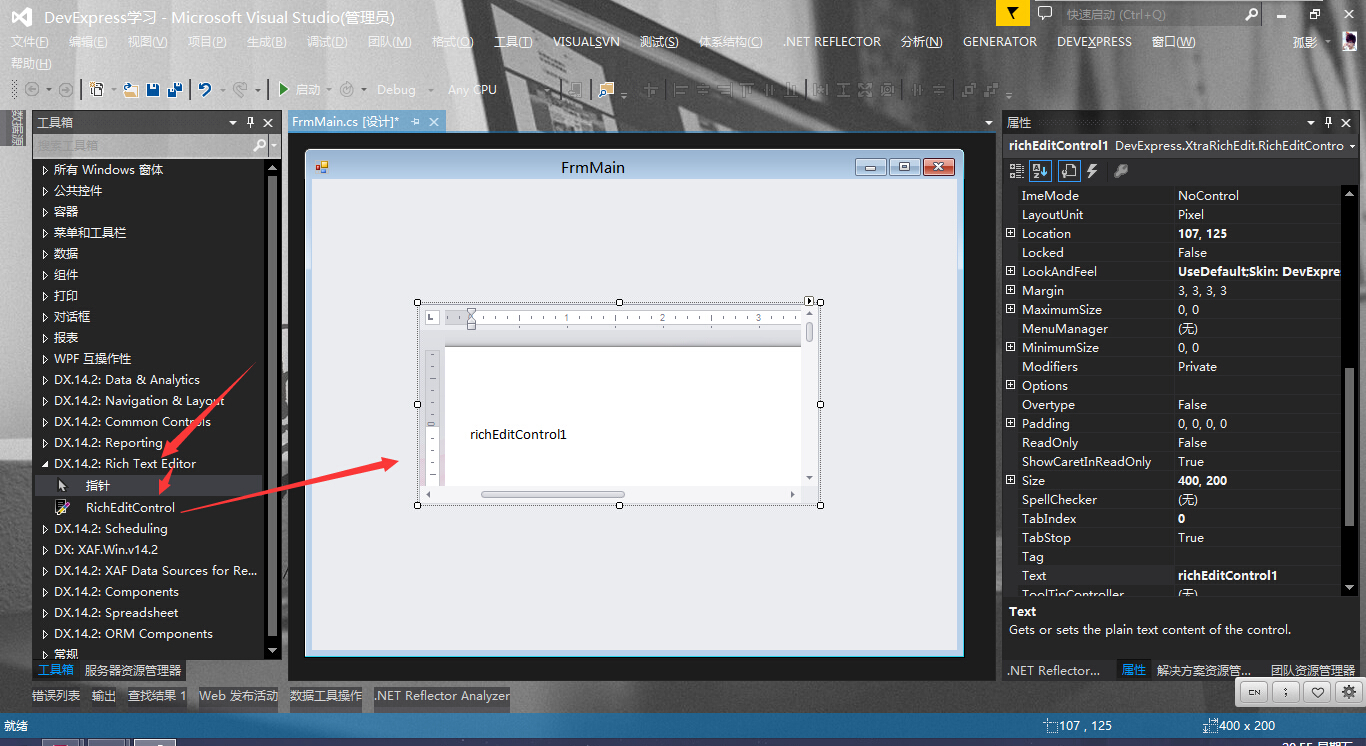Click the Save icon in toolbar

pos(153,89)
